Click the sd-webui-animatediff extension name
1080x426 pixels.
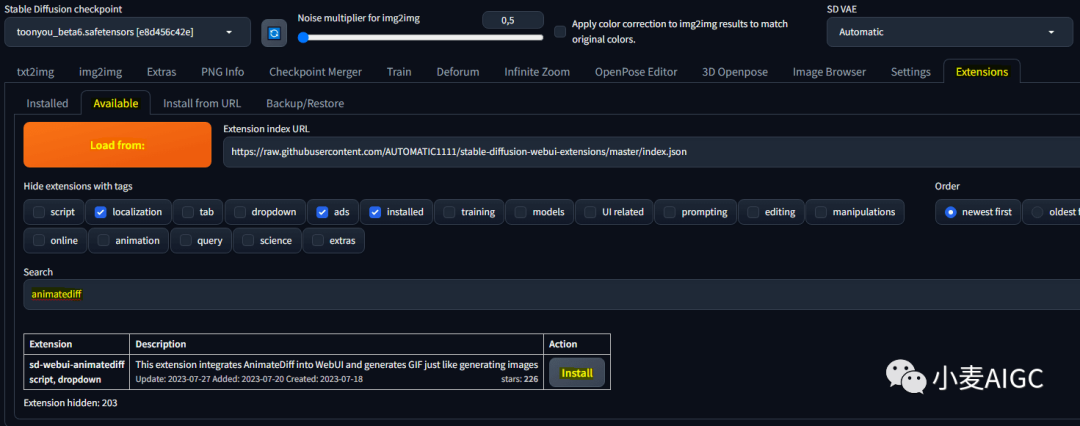pyautogui.click(x=76, y=365)
